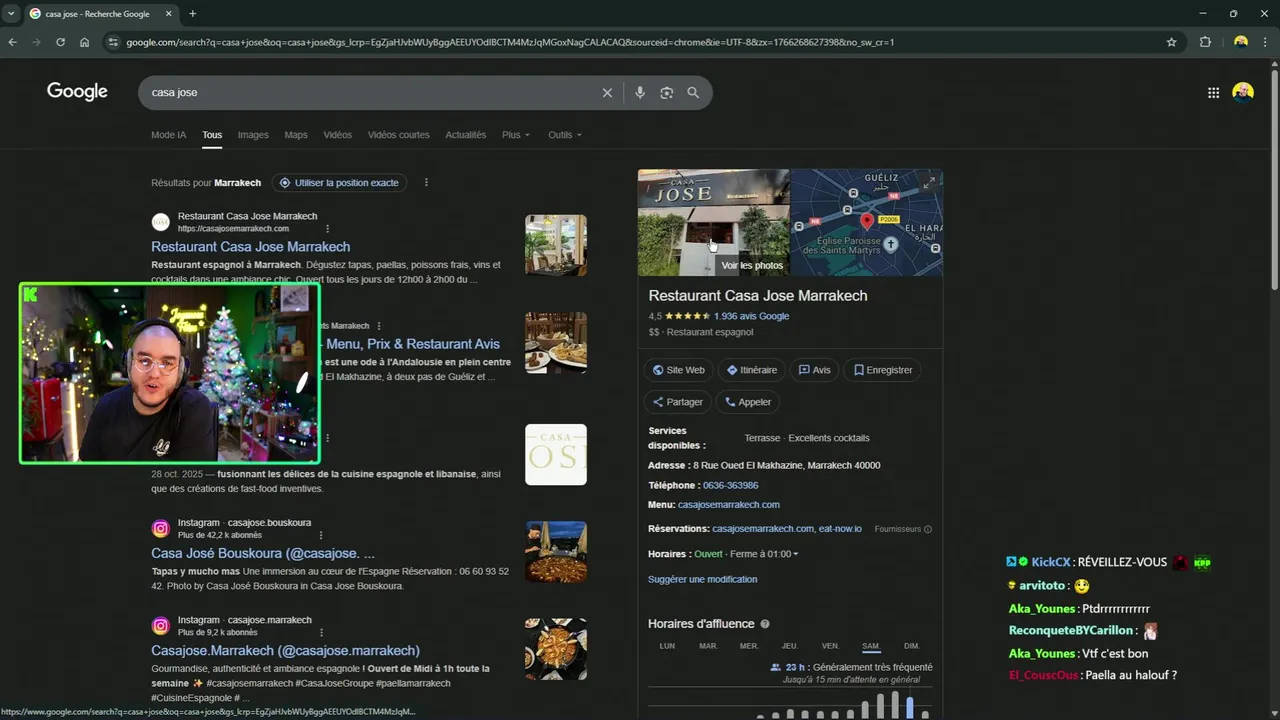The image size is (1280, 720).
Task: Open the Chrome profile avatar in toolbar
Action: point(1241,42)
